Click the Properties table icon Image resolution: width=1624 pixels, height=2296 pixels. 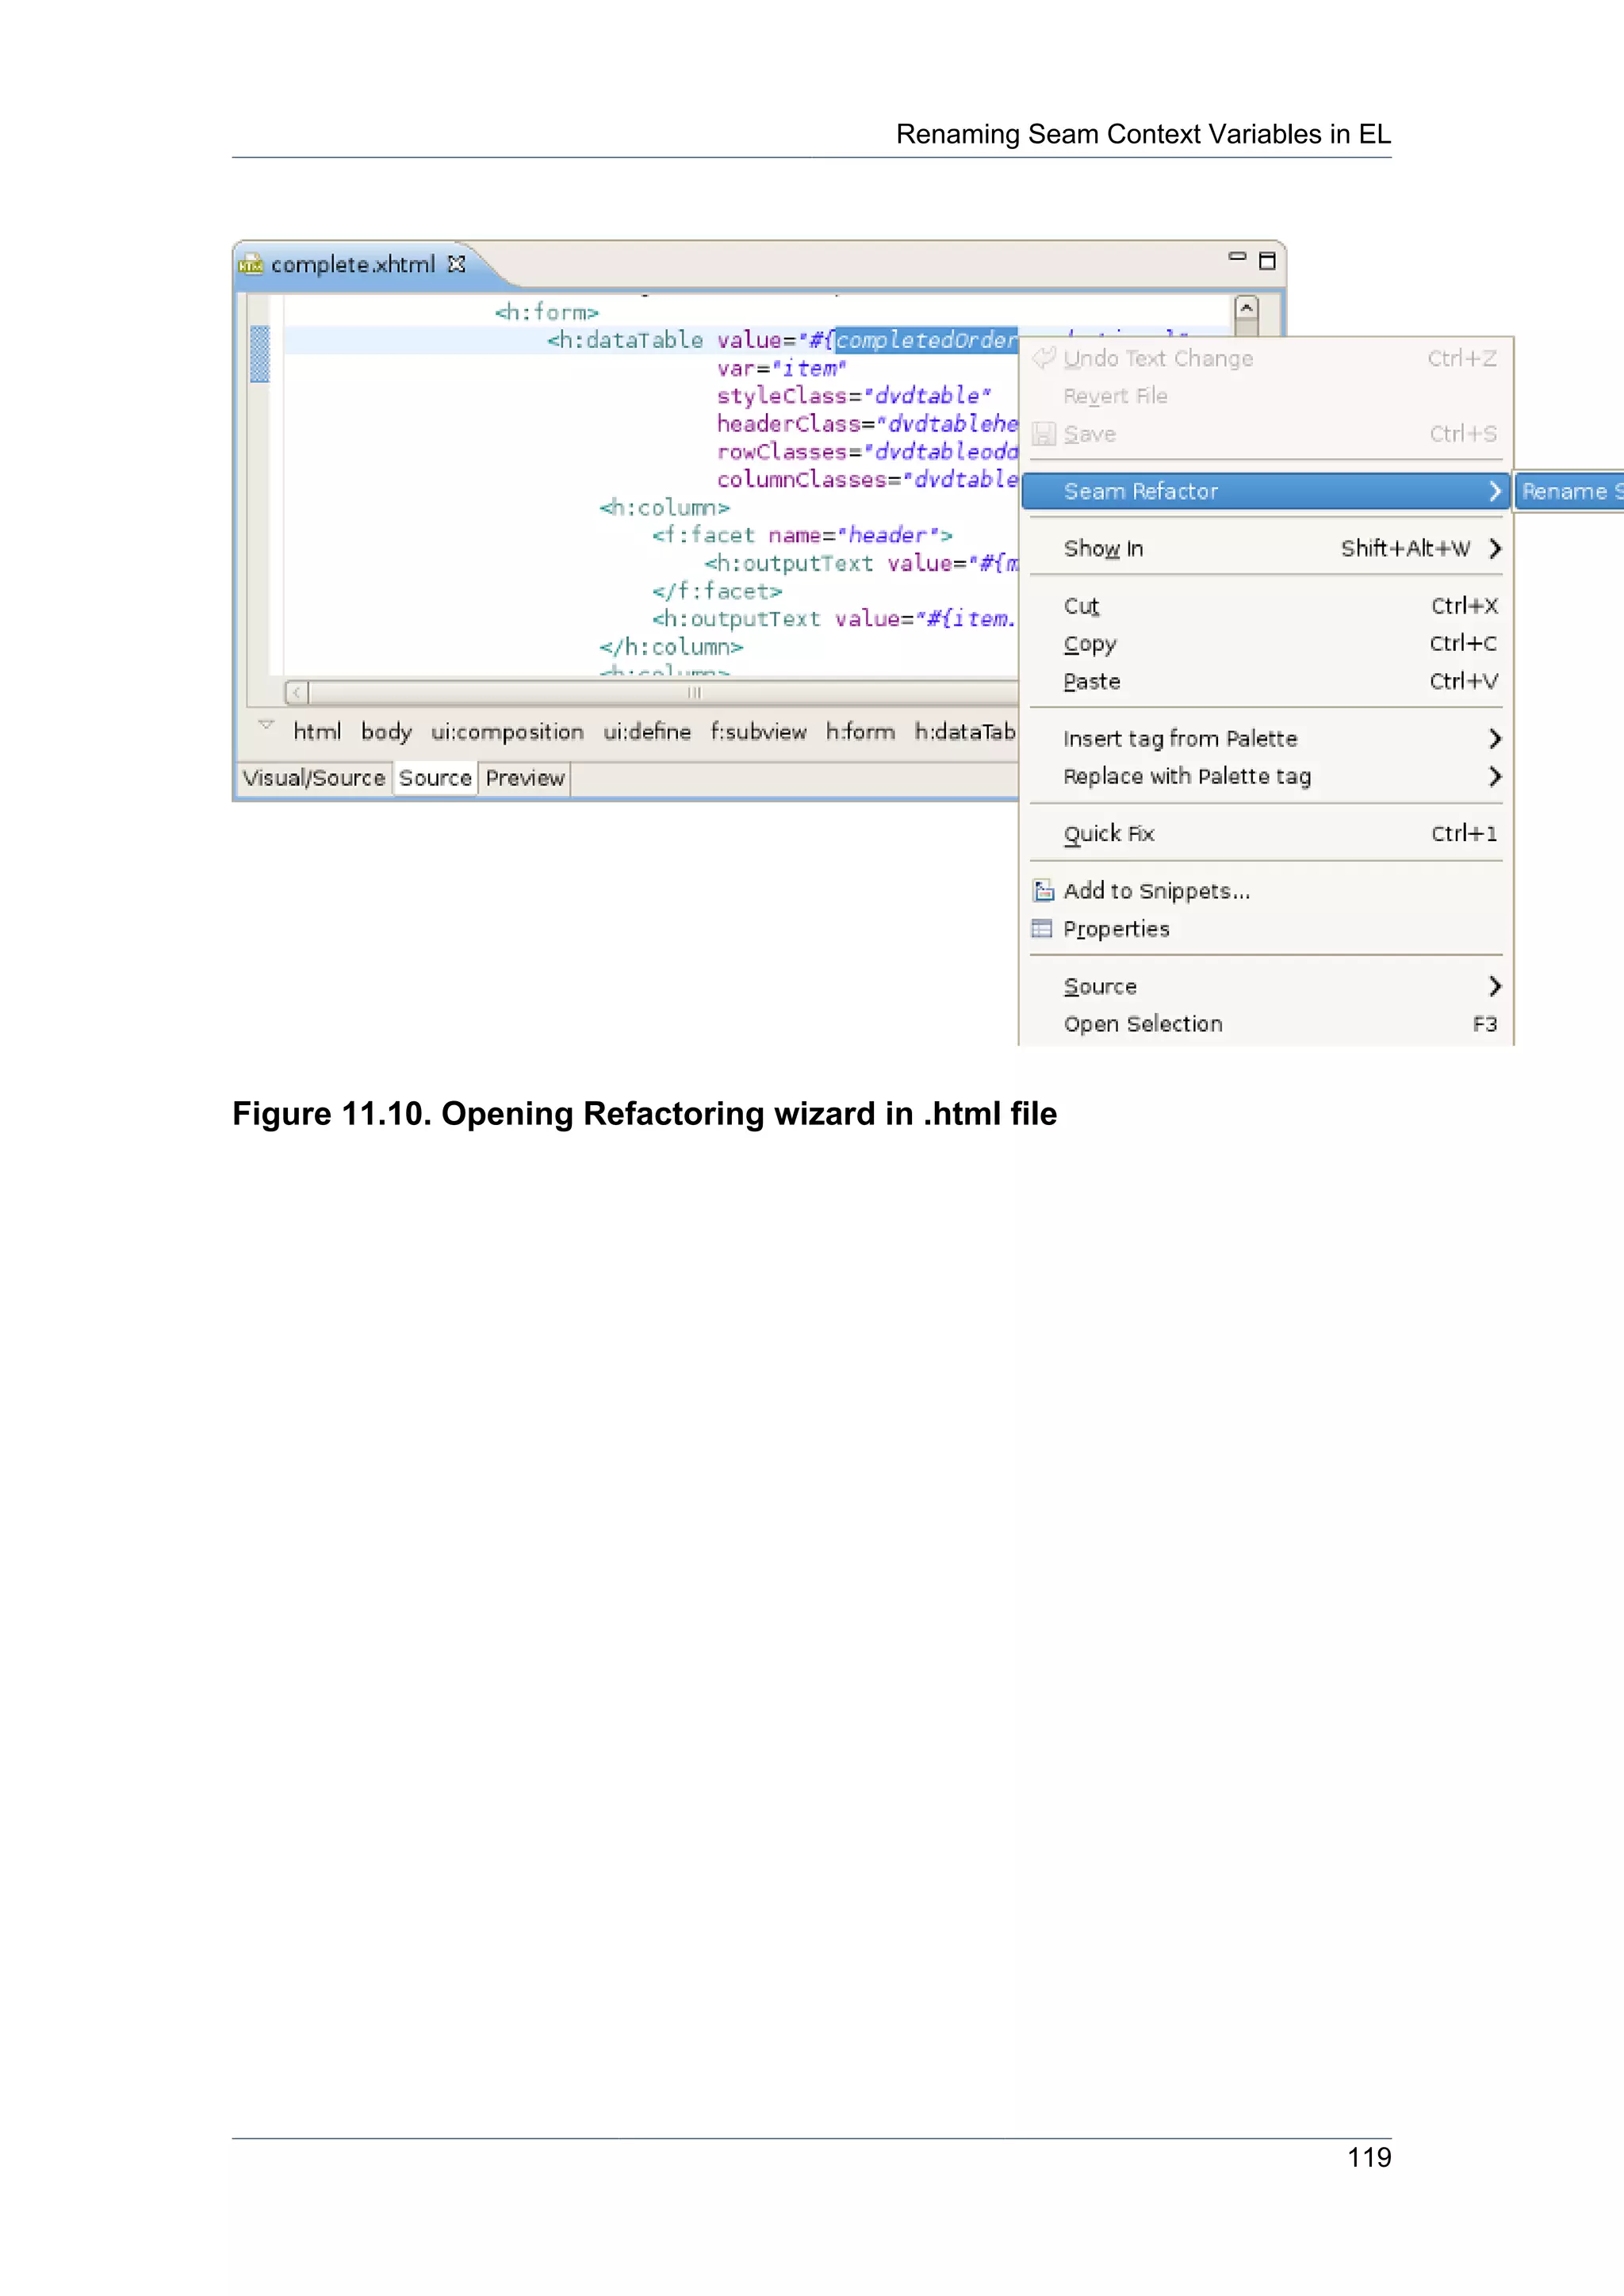[x=1042, y=928]
